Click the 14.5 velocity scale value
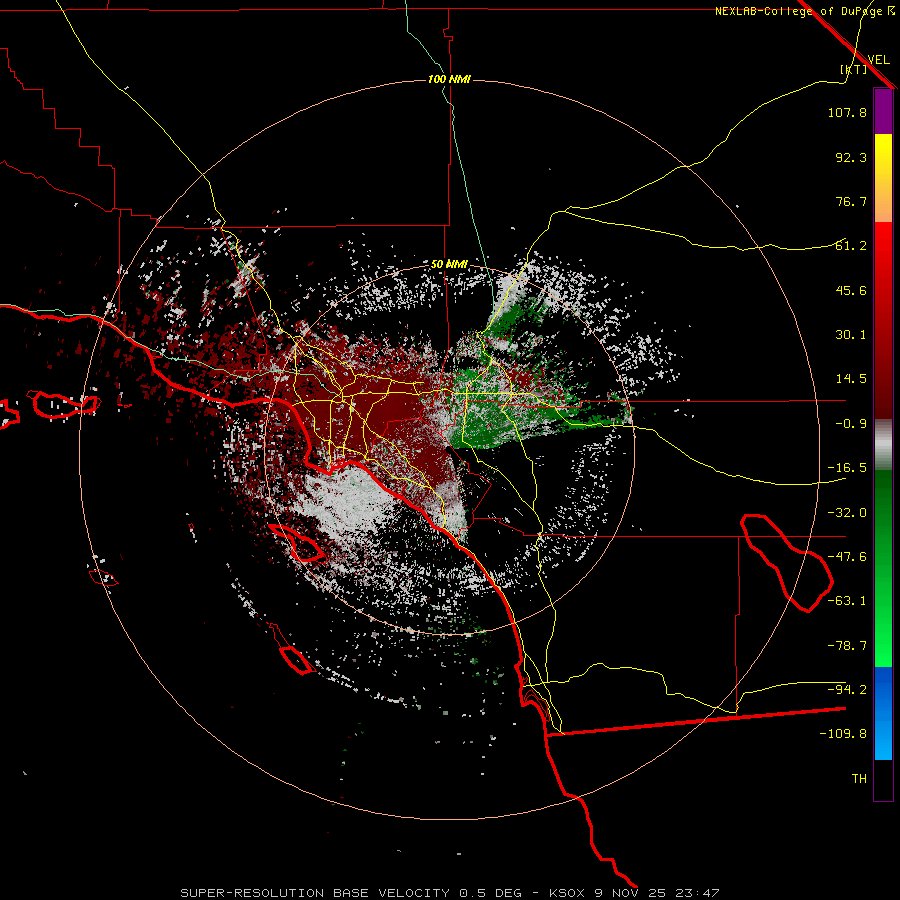Image resolution: width=900 pixels, height=900 pixels. click(x=851, y=379)
